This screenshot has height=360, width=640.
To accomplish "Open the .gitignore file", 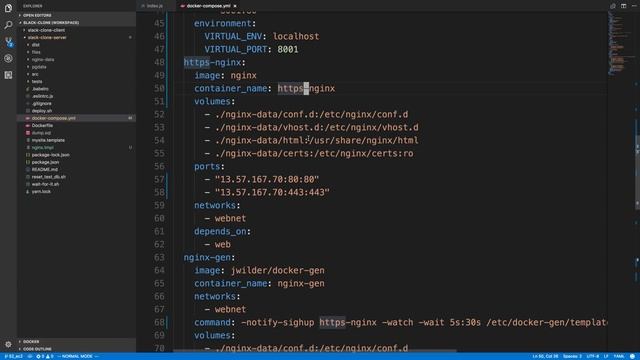I will tap(41, 103).
